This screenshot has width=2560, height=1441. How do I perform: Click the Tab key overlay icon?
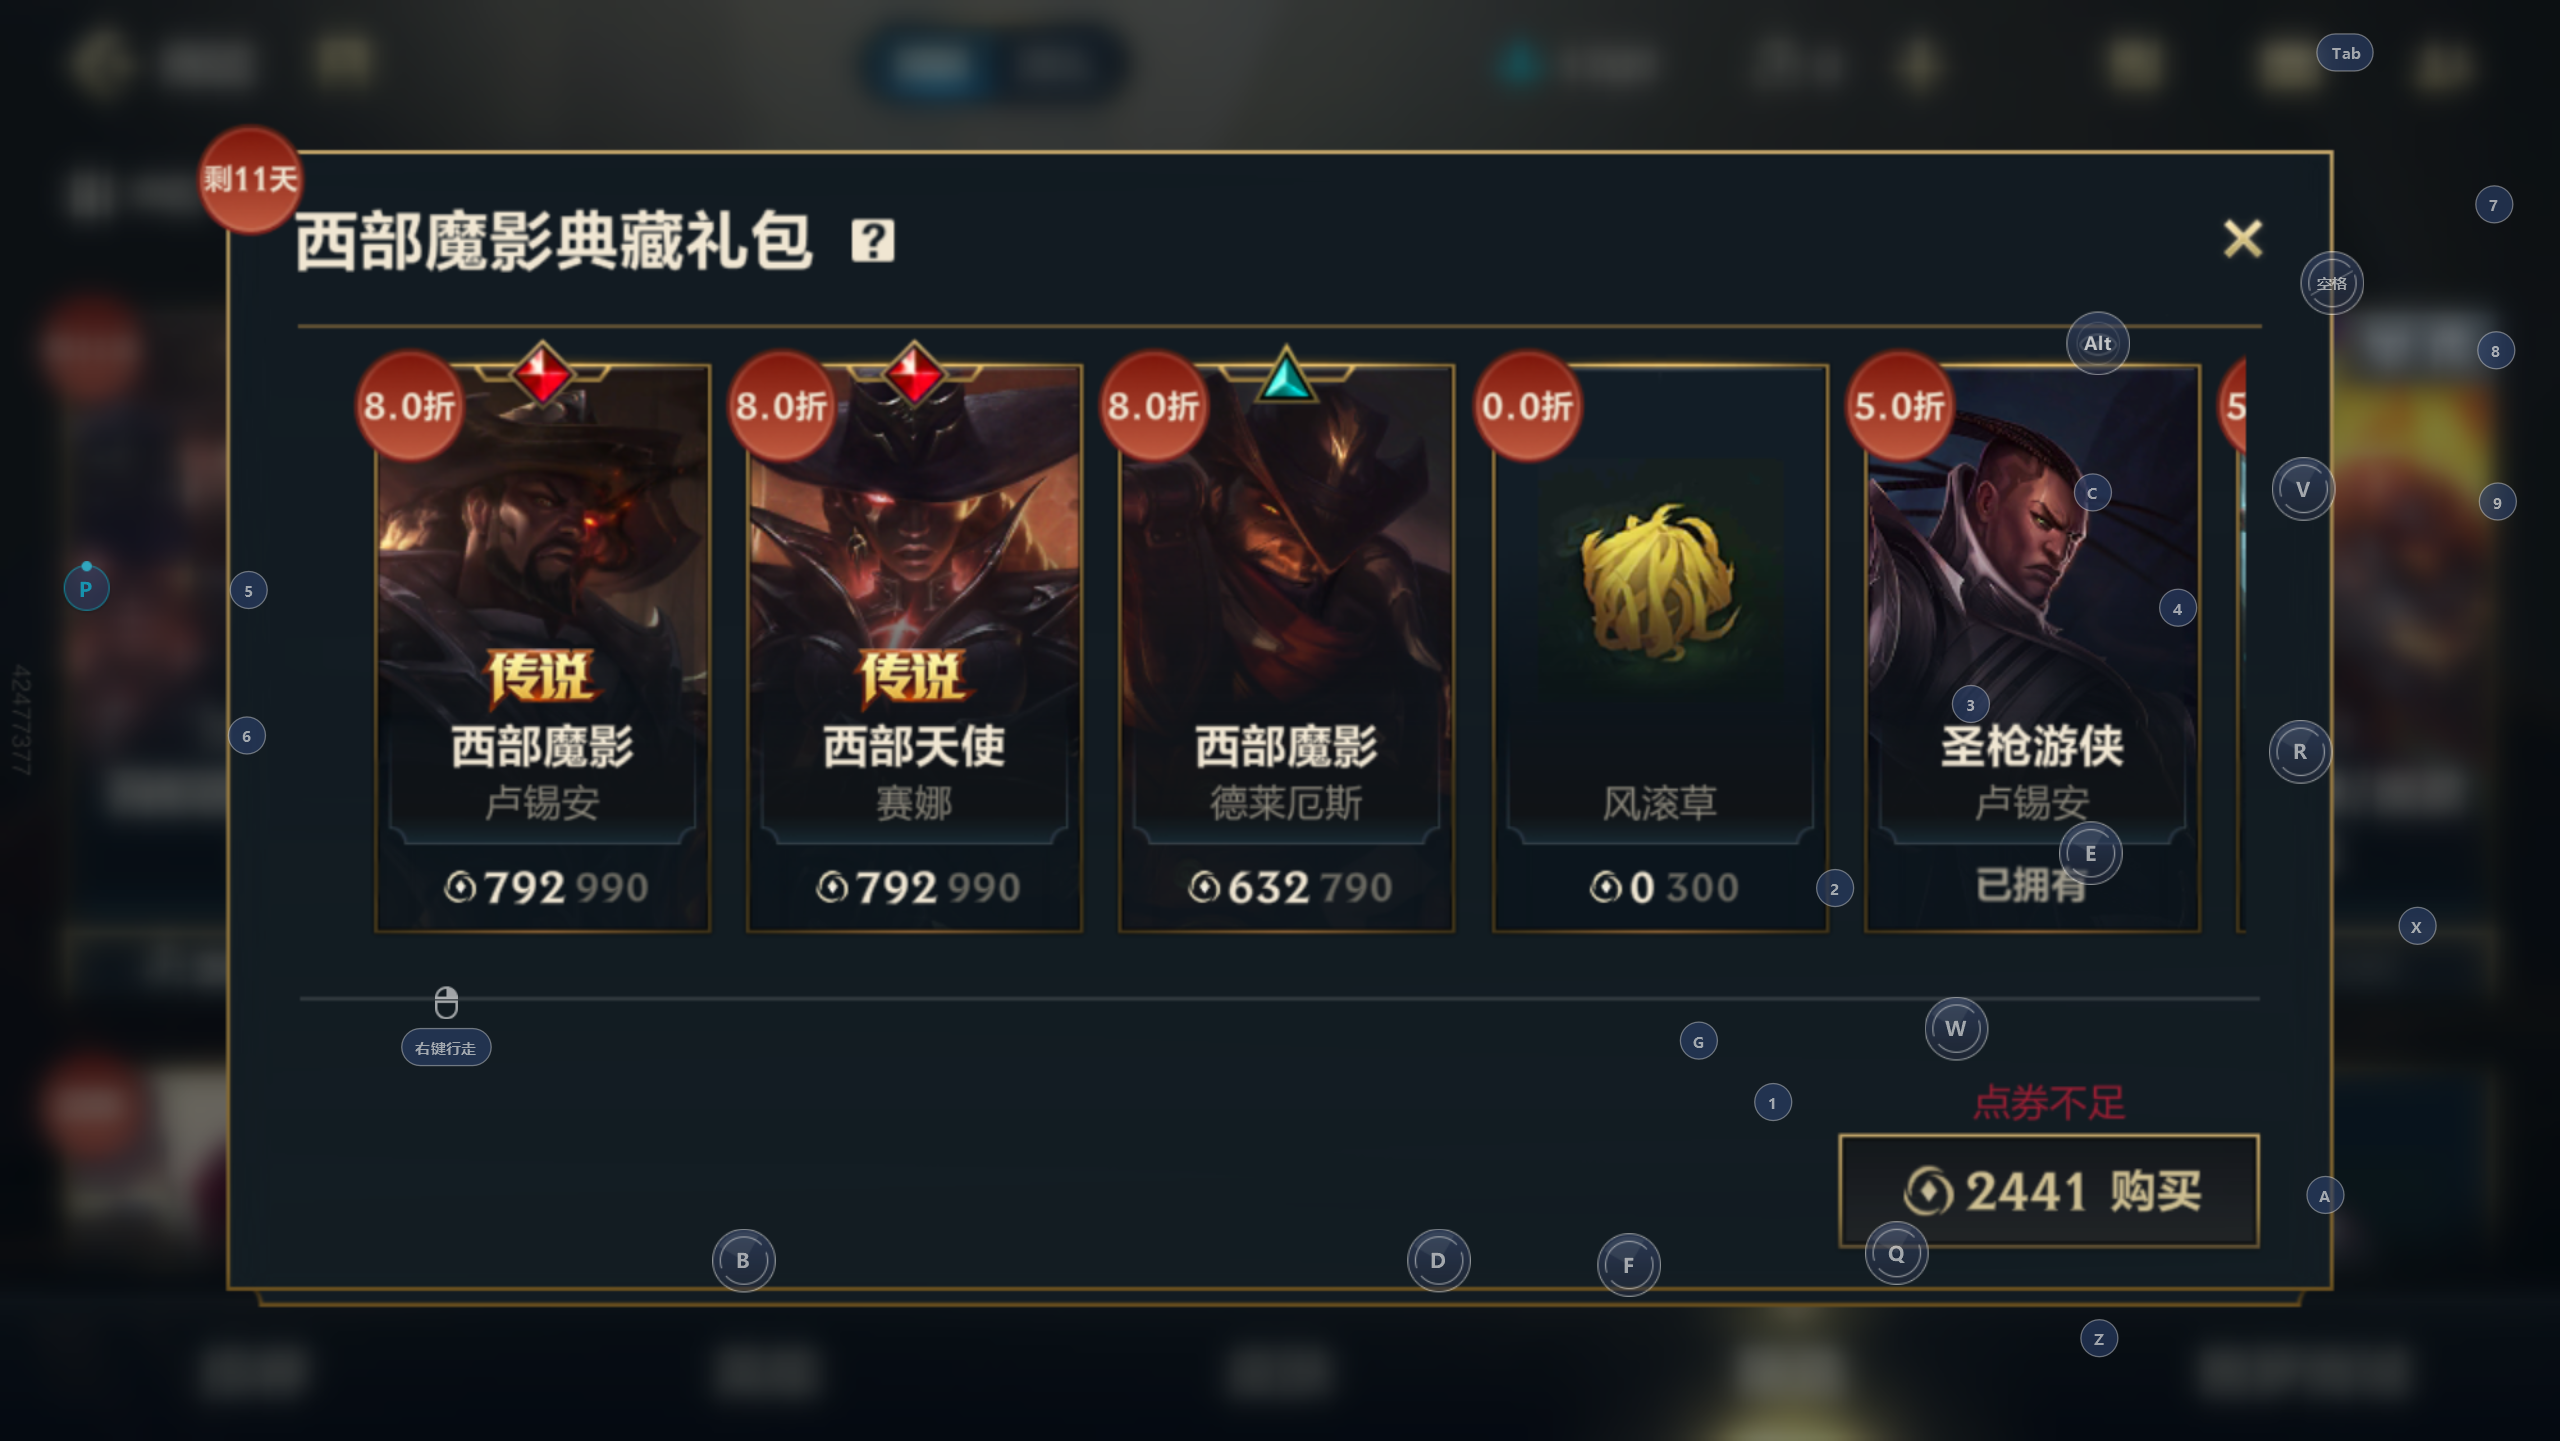coord(2345,53)
